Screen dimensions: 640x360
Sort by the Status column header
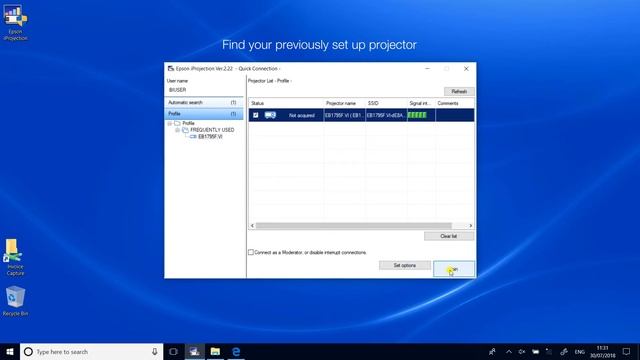click(286, 103)
